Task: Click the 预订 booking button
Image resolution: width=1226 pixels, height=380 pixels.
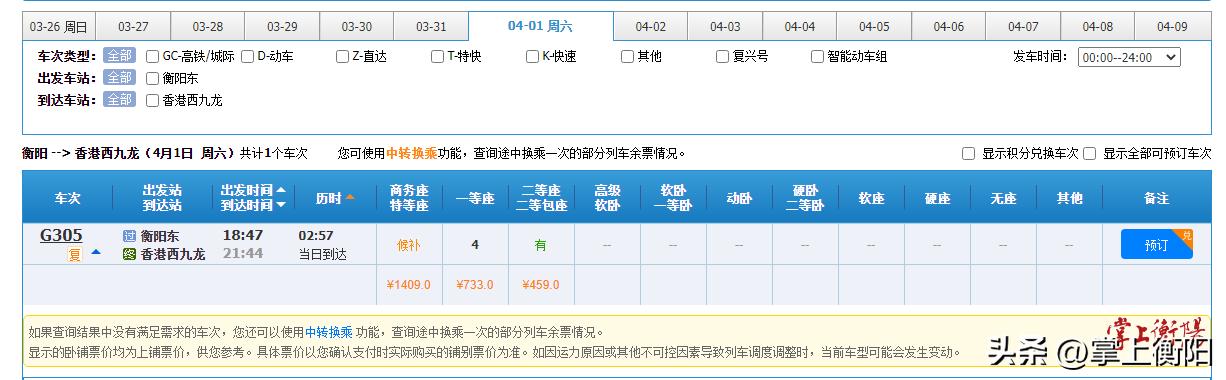Action: (x=1156, y=244)
